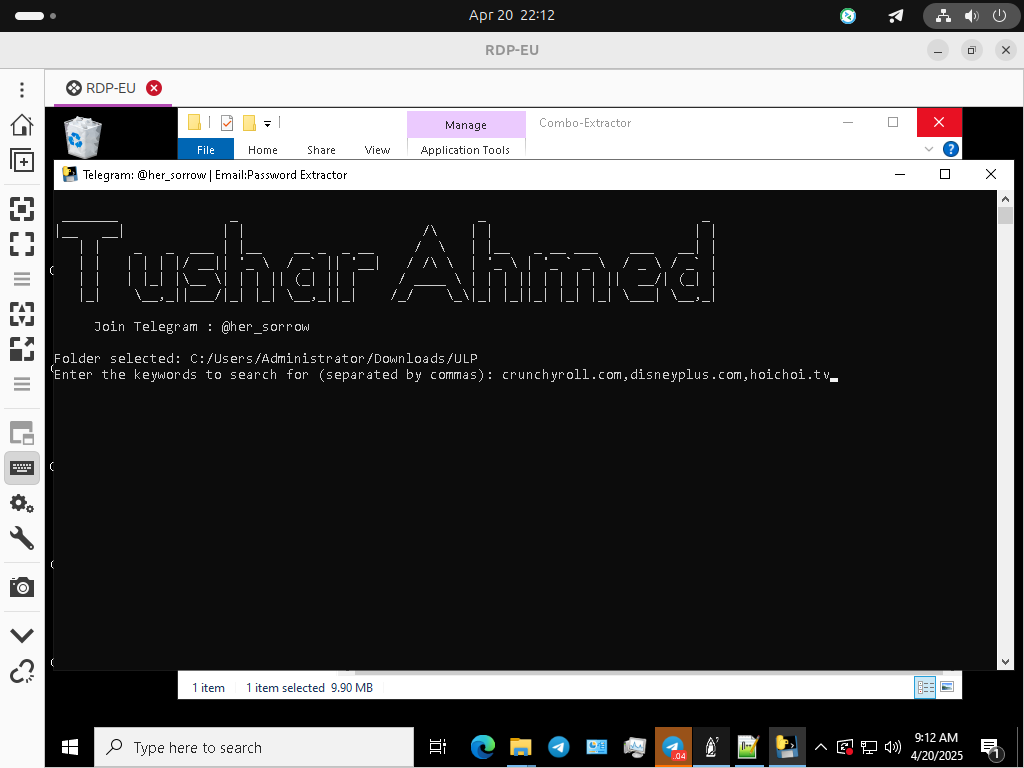This screenshot has width=1024, height=768.
Task: Open the Recycle Bin on remote desktop
Action: 82,138
